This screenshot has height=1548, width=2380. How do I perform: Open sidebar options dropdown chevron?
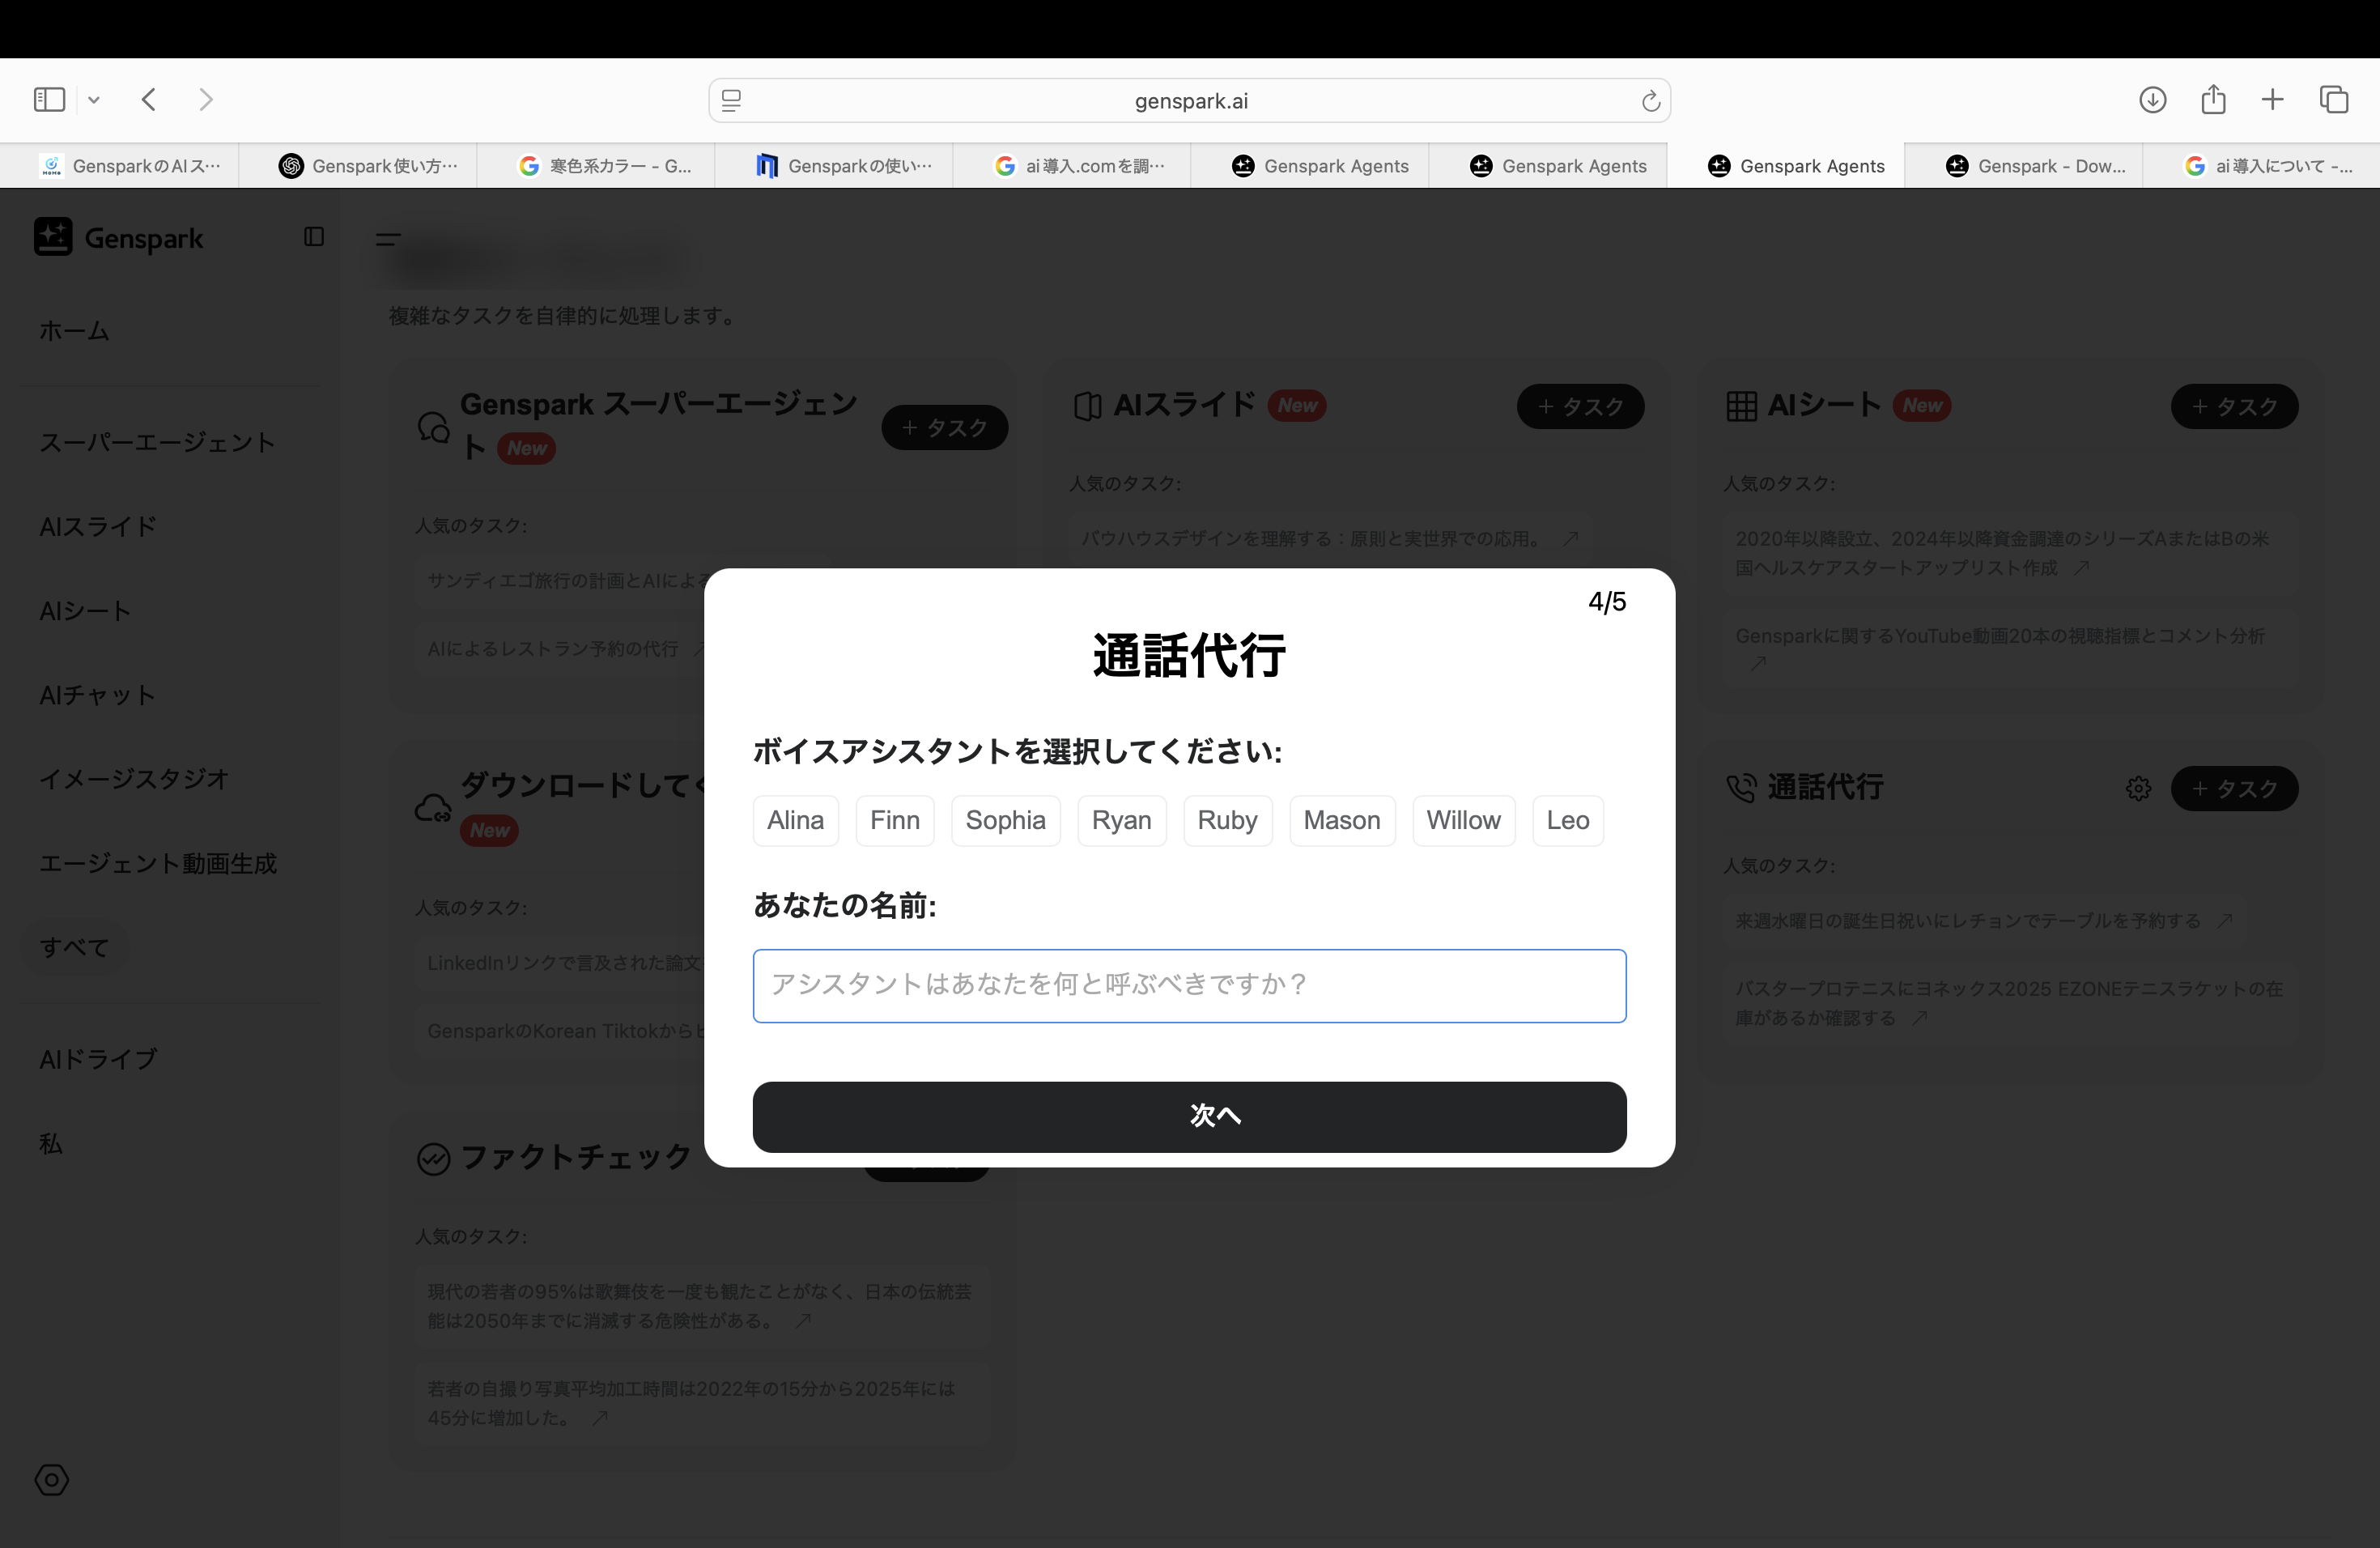click(x=94, y=99)
